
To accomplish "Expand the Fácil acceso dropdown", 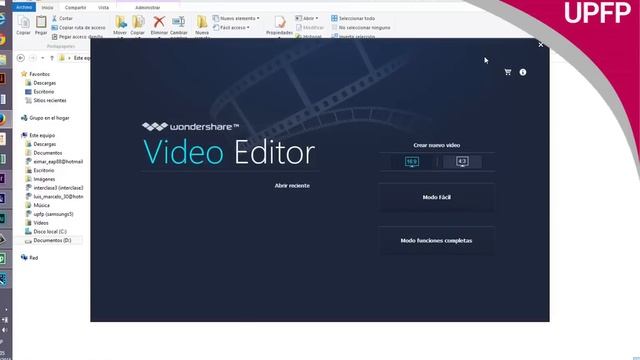I will [x=231, y=28].
